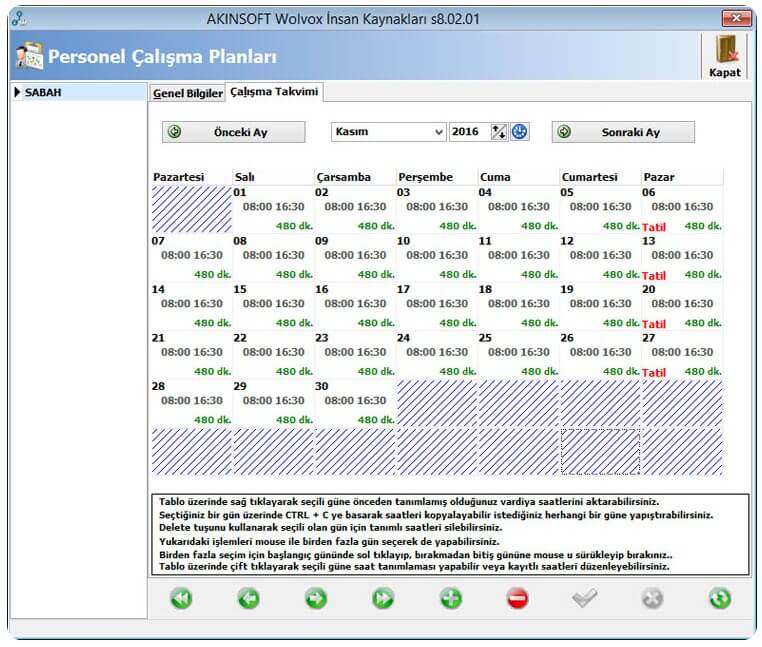Go to first record navigation button
This screenshot has height=647, width=762.
coord(181,598)
